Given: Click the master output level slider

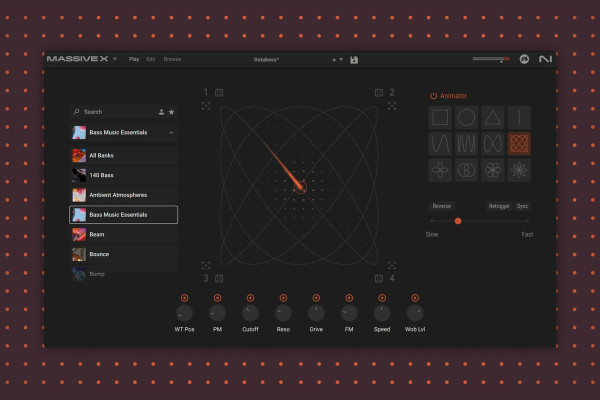Looking at the screenshot, I should tap(491, 59).
